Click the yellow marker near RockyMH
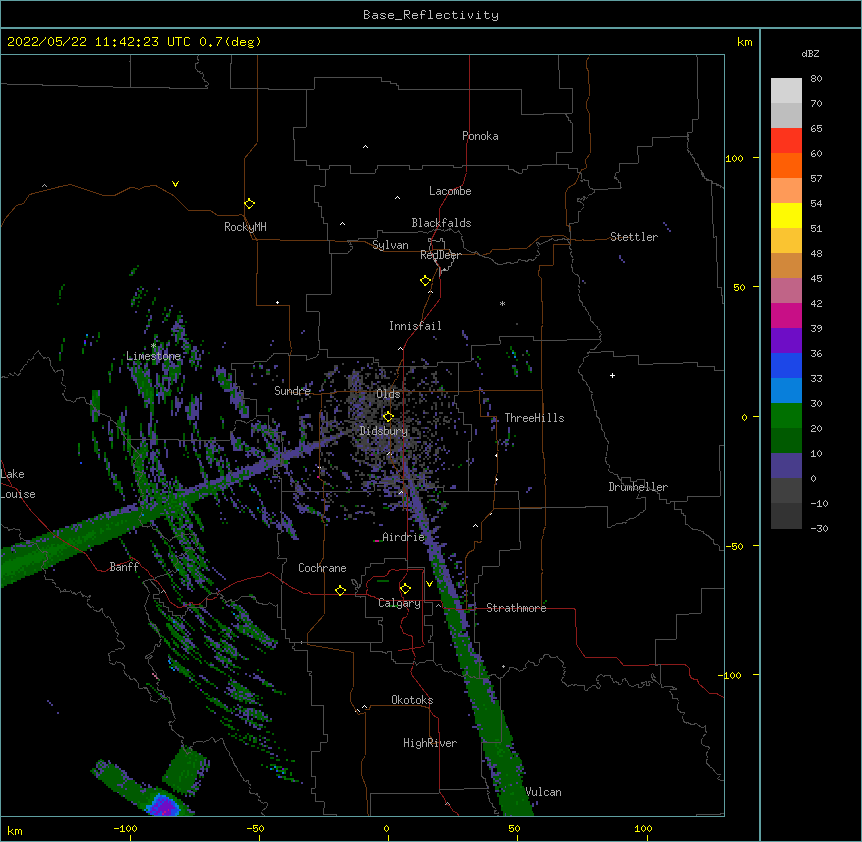This screenshot has width=862, height=842. click(x=249, y=203)
